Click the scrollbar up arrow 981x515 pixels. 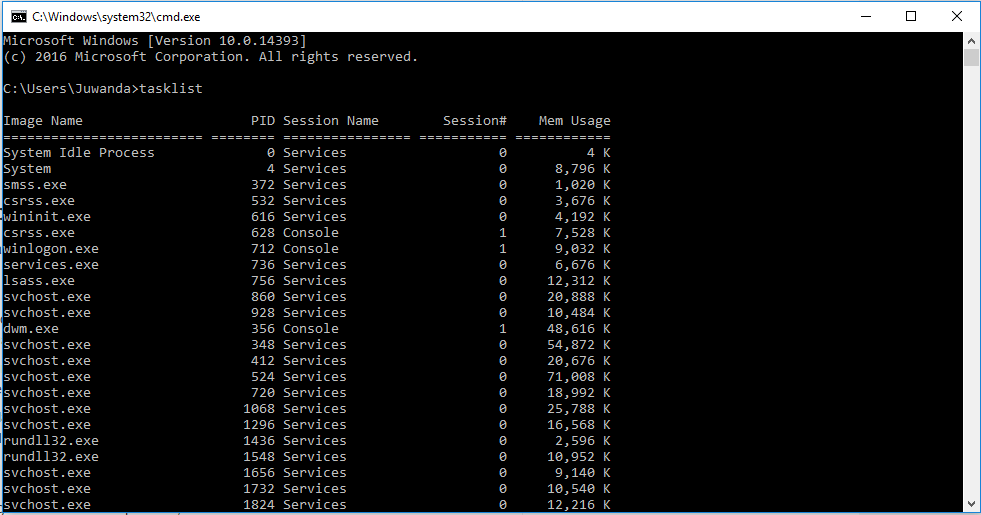[971, 41]
